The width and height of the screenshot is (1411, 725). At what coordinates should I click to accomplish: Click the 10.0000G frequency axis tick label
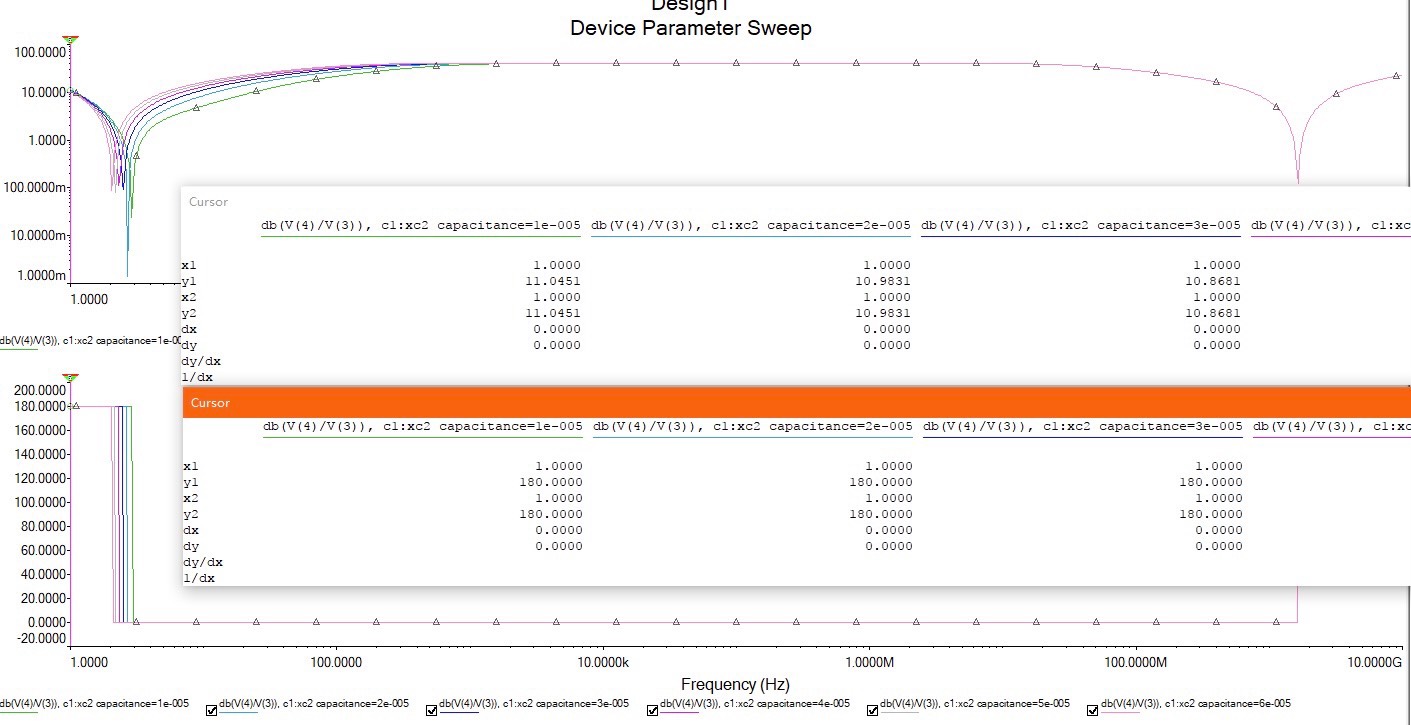pyautogui.click(x=1374, y=662)
